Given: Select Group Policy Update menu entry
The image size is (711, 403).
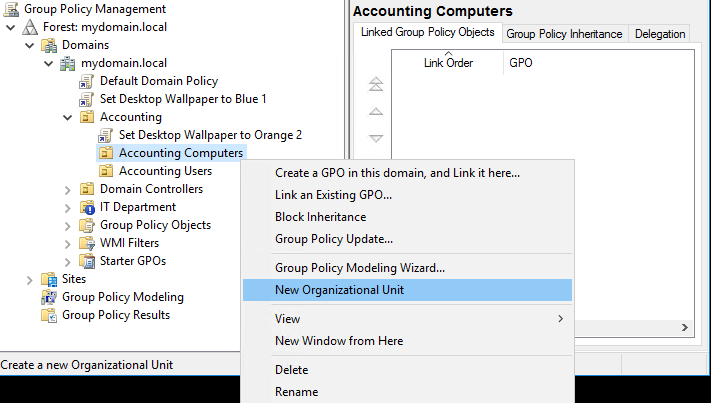Looking at the screenshot, I should point(407,239).
